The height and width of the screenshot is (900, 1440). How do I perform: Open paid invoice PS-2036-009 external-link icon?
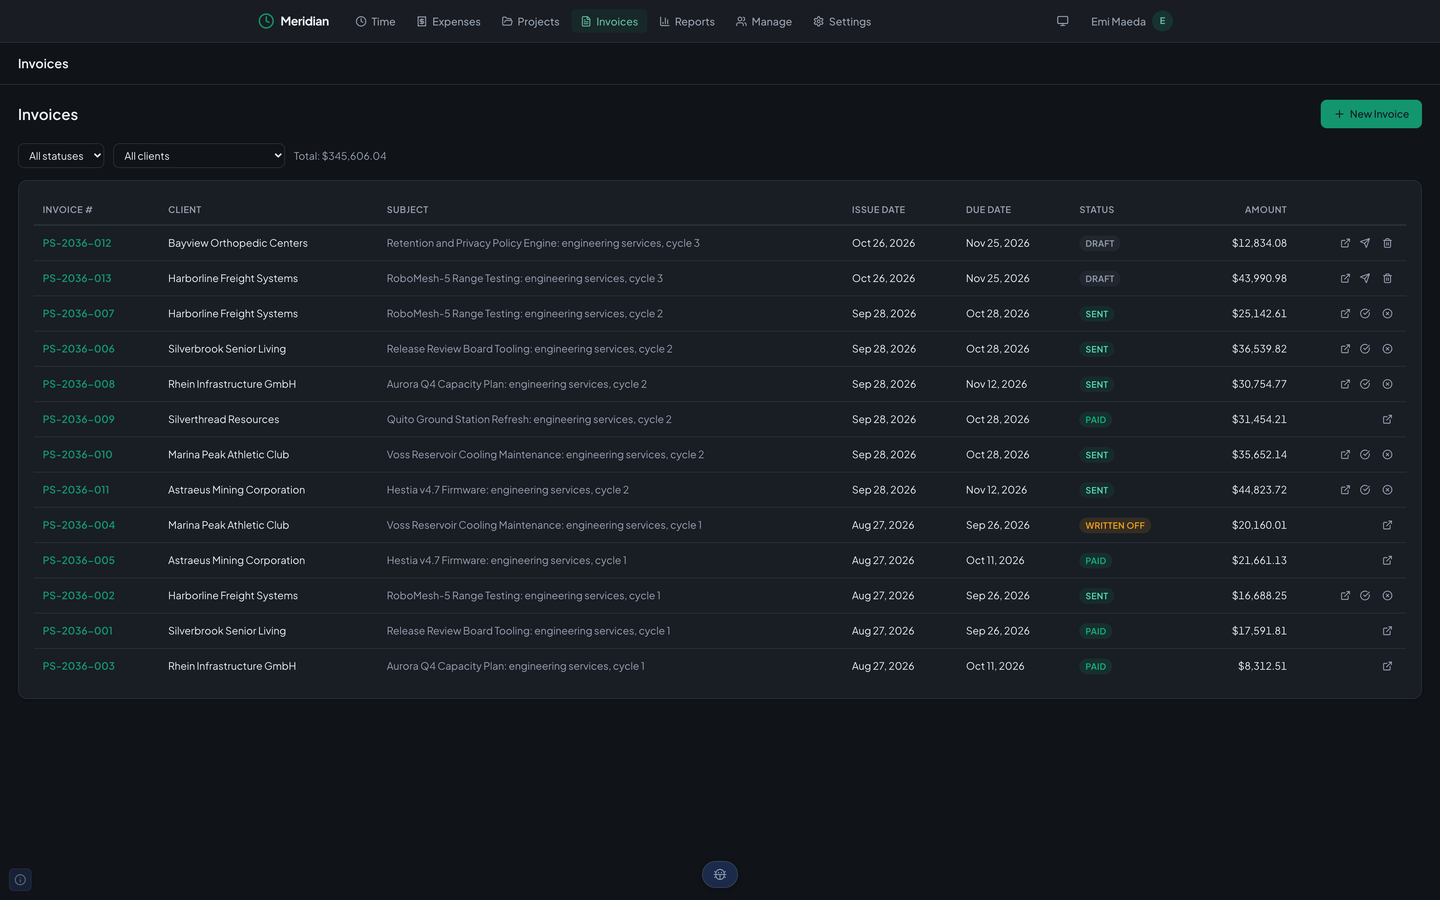coord(1387,419)
